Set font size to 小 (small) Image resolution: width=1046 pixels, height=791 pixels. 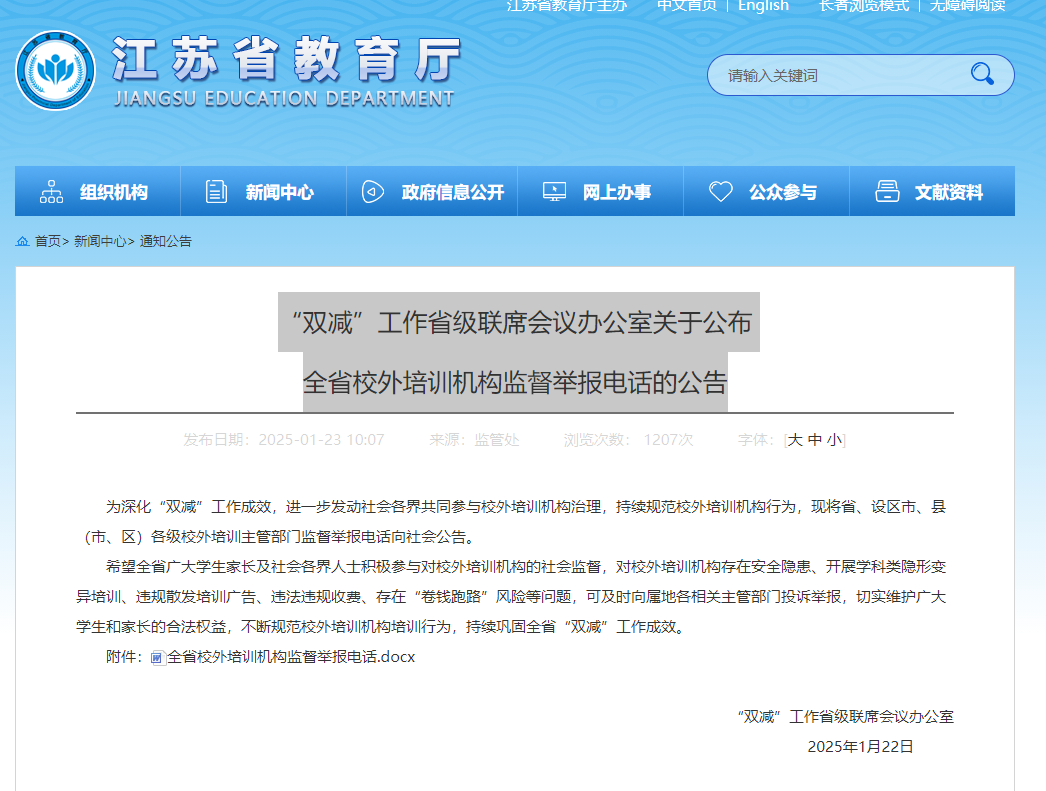click(x=834, y=440)
